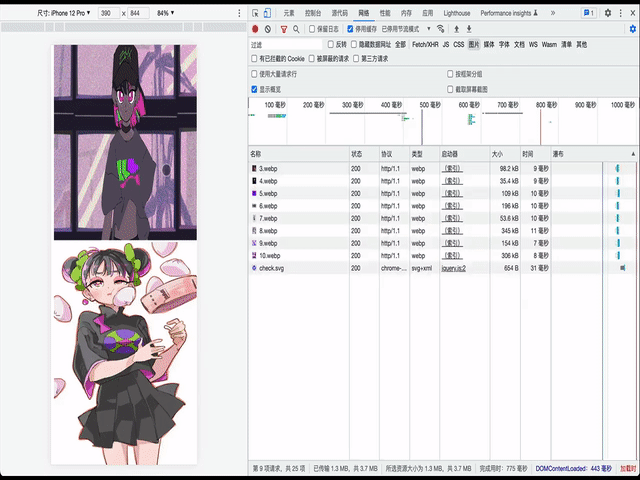
Task: Open network conditions wifi icon
Action: point(440,29)
